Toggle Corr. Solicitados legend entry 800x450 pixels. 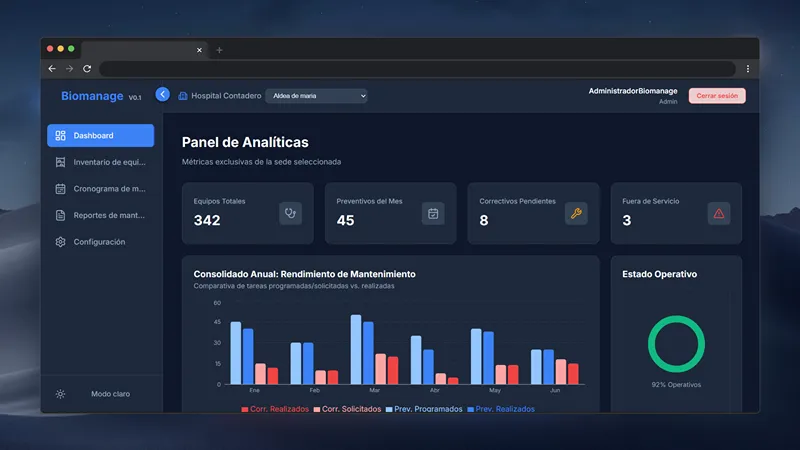pos(347,409)
